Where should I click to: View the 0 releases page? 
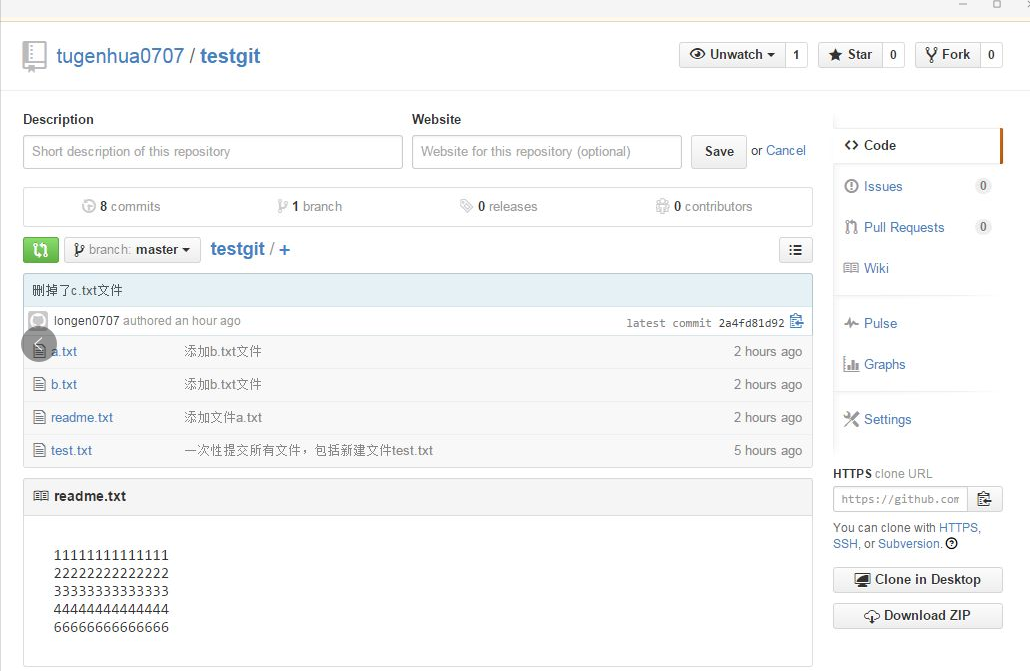tap(499, 206)
